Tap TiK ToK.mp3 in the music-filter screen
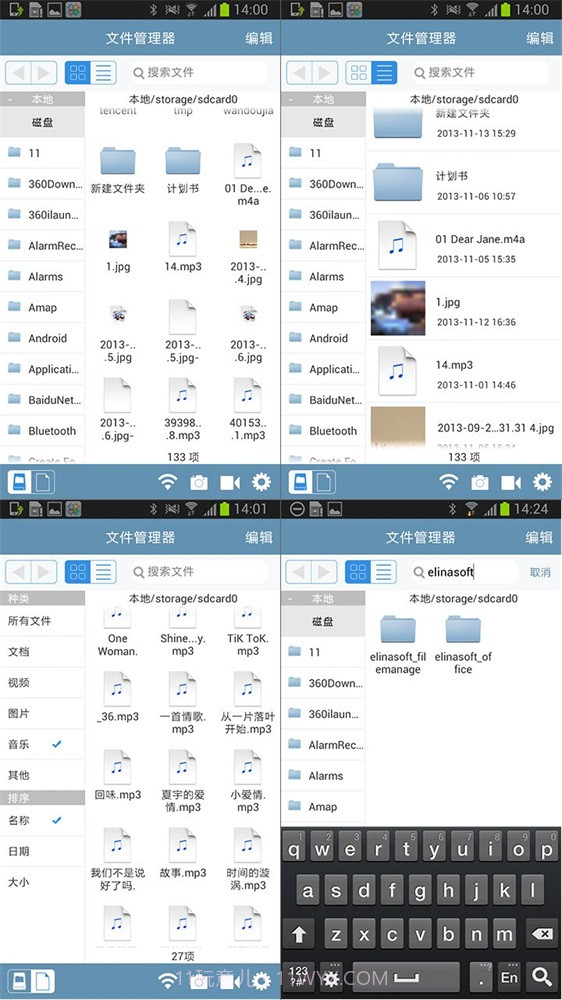This screenshot has width=562, height=1000. 248,631
